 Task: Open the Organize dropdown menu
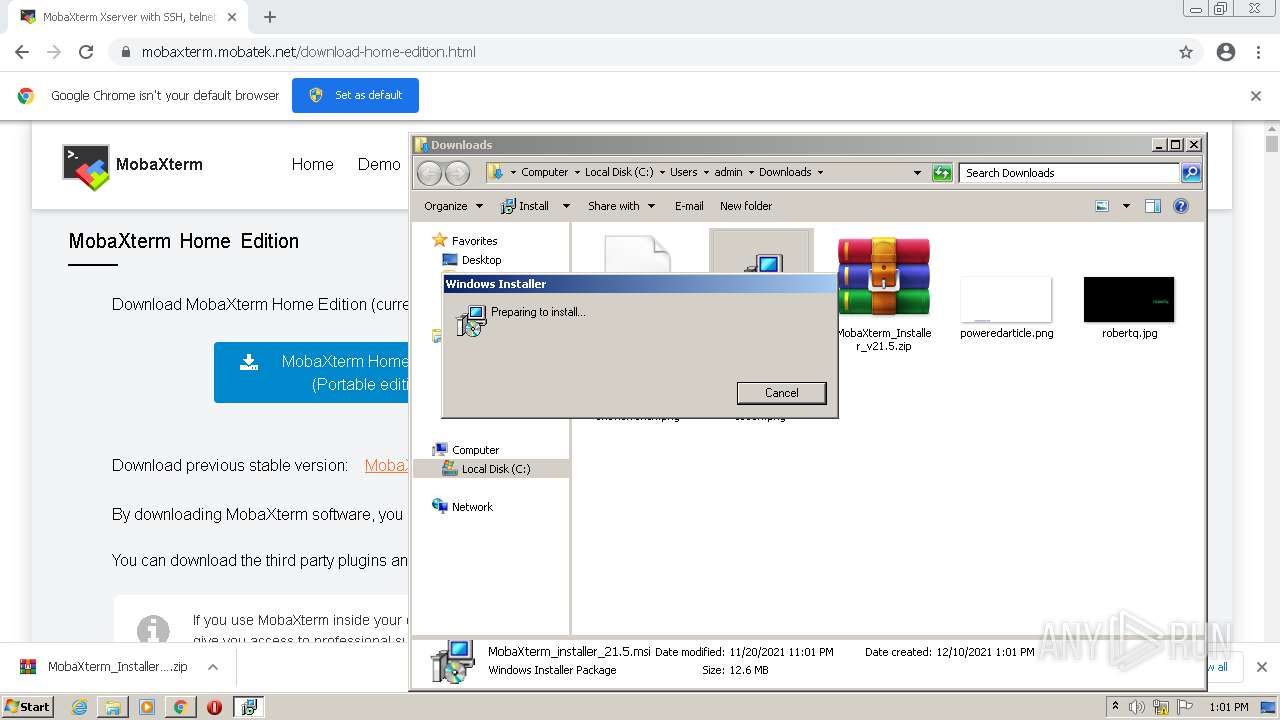point(453,206)
